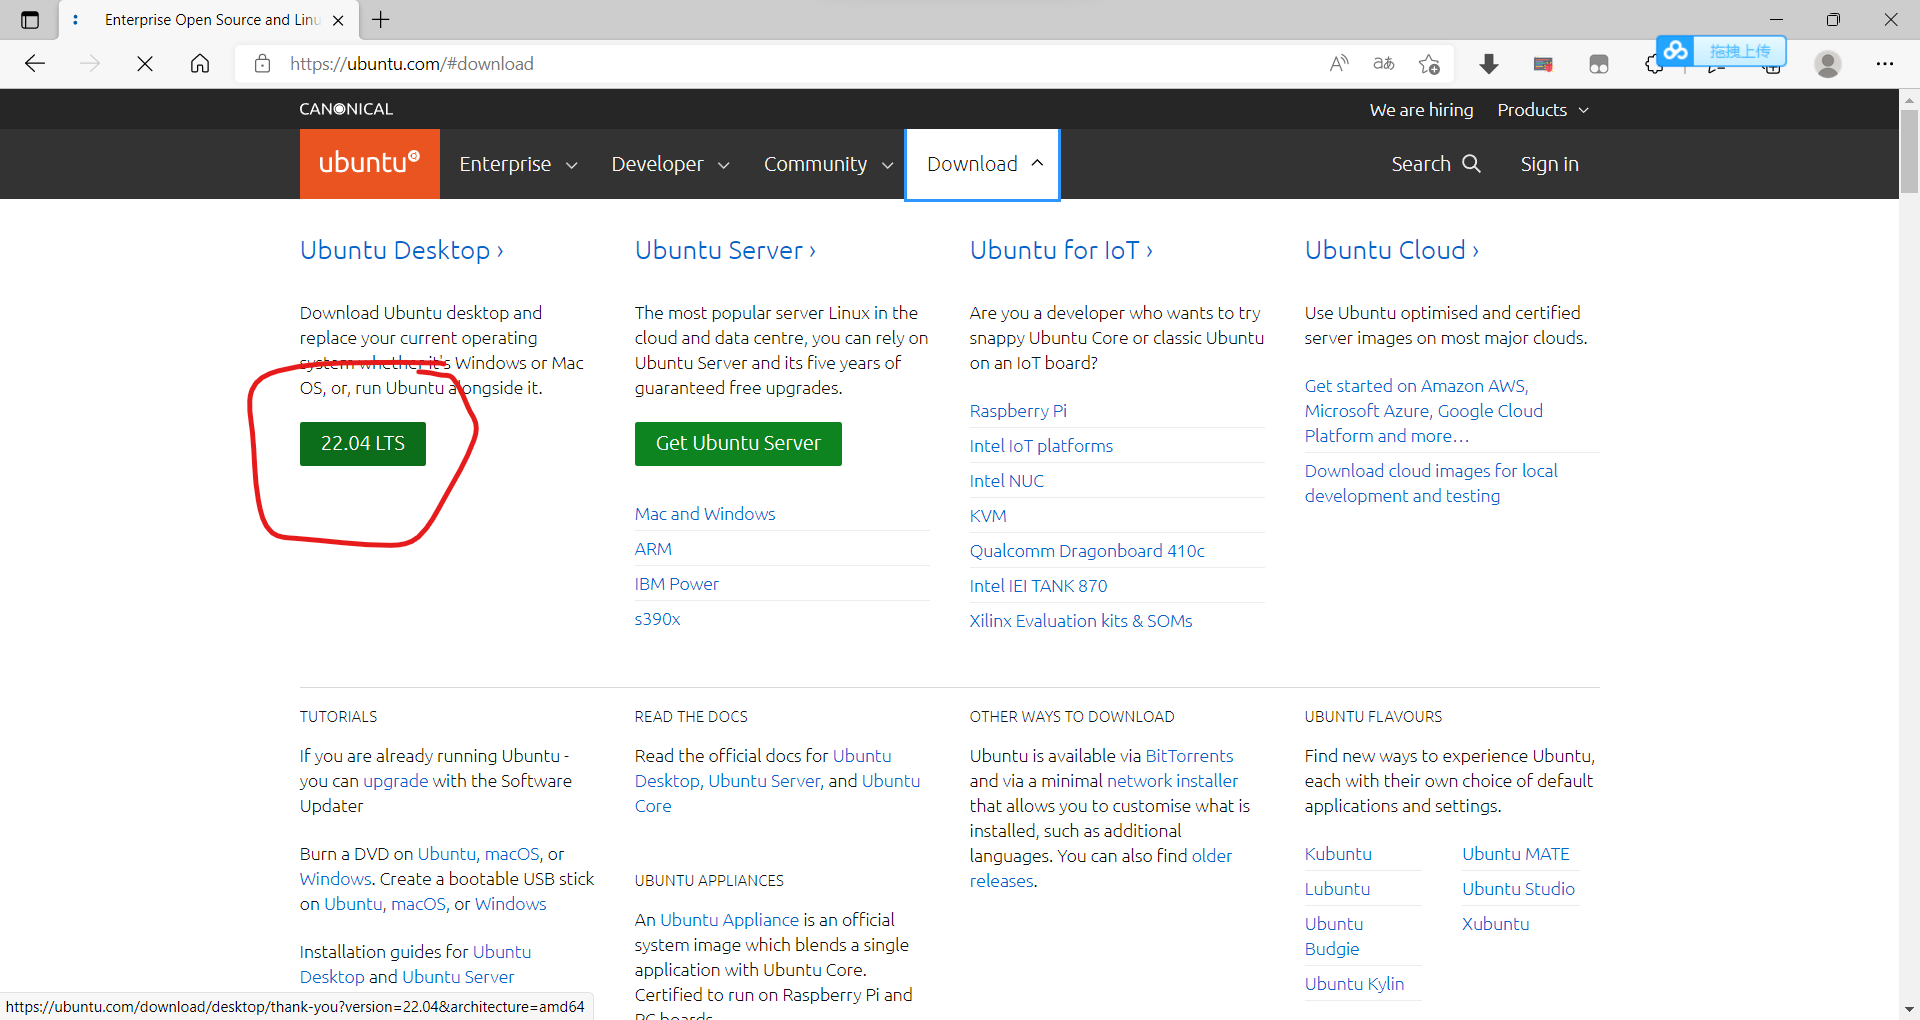Open the Ubuntu Cloud heading link
Image resolution: width=1920 pixels, height=1020 pixels.
point(1392,250)
